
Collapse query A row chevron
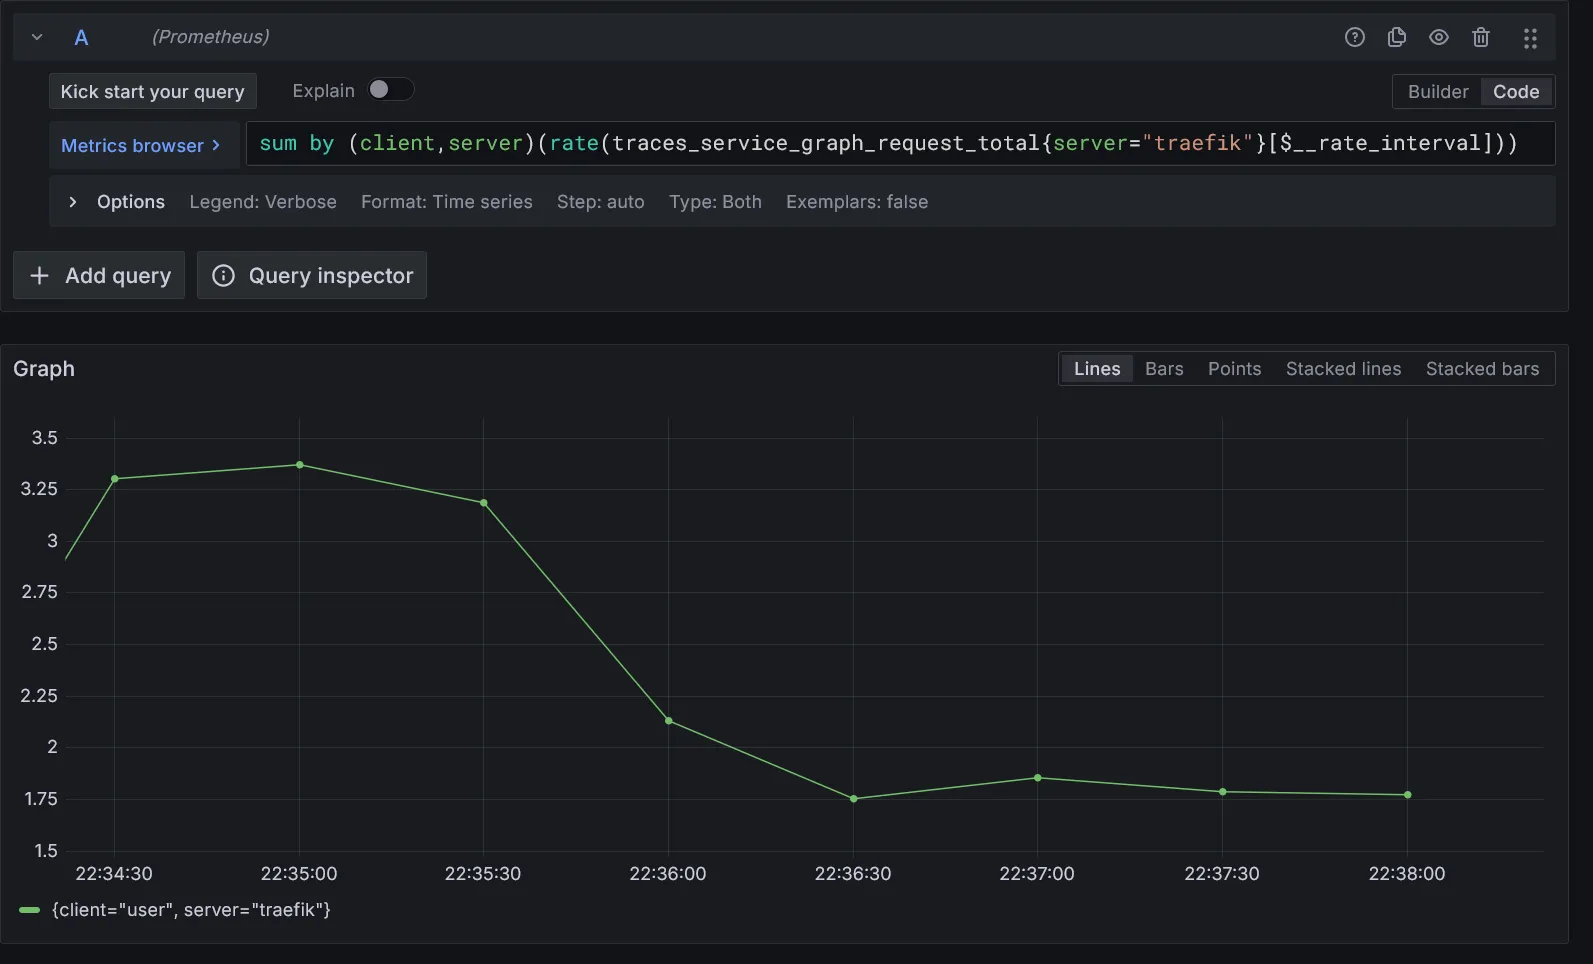(37, 37)
